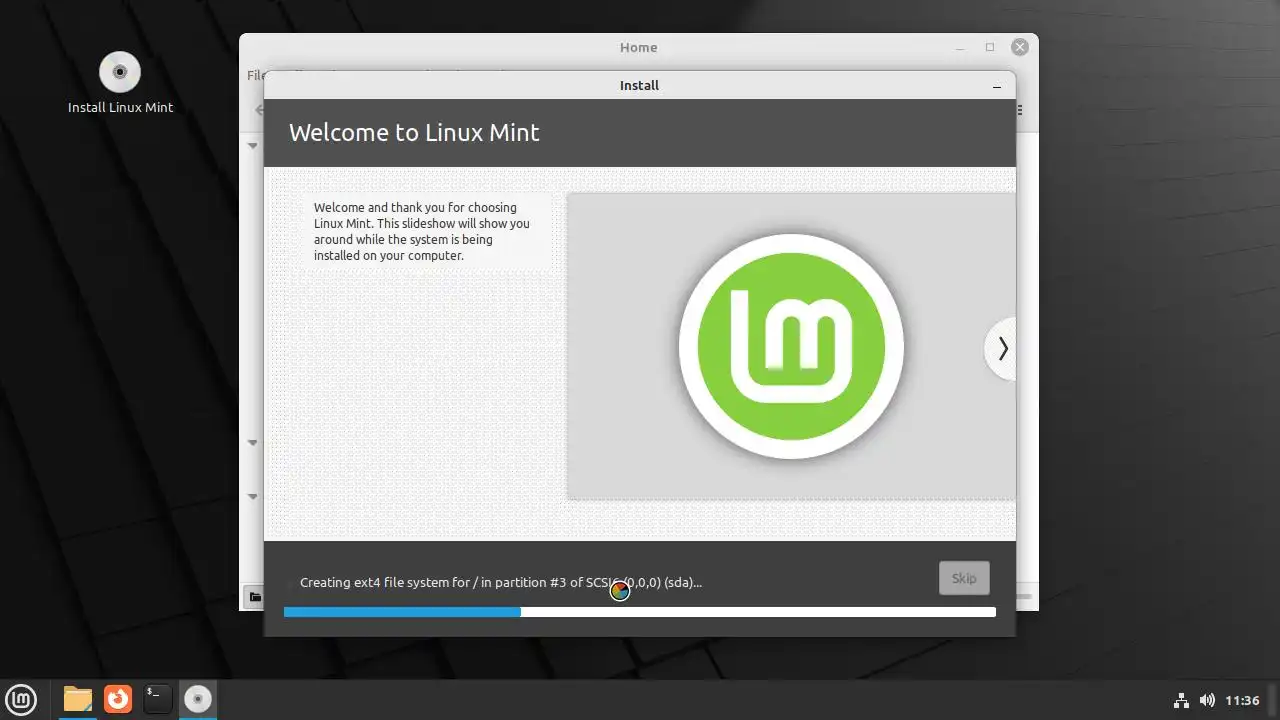The width and height of the screenshot is (1280, 720).
Task: Open the File menu in Home window
Action: [x=255, y=75]
